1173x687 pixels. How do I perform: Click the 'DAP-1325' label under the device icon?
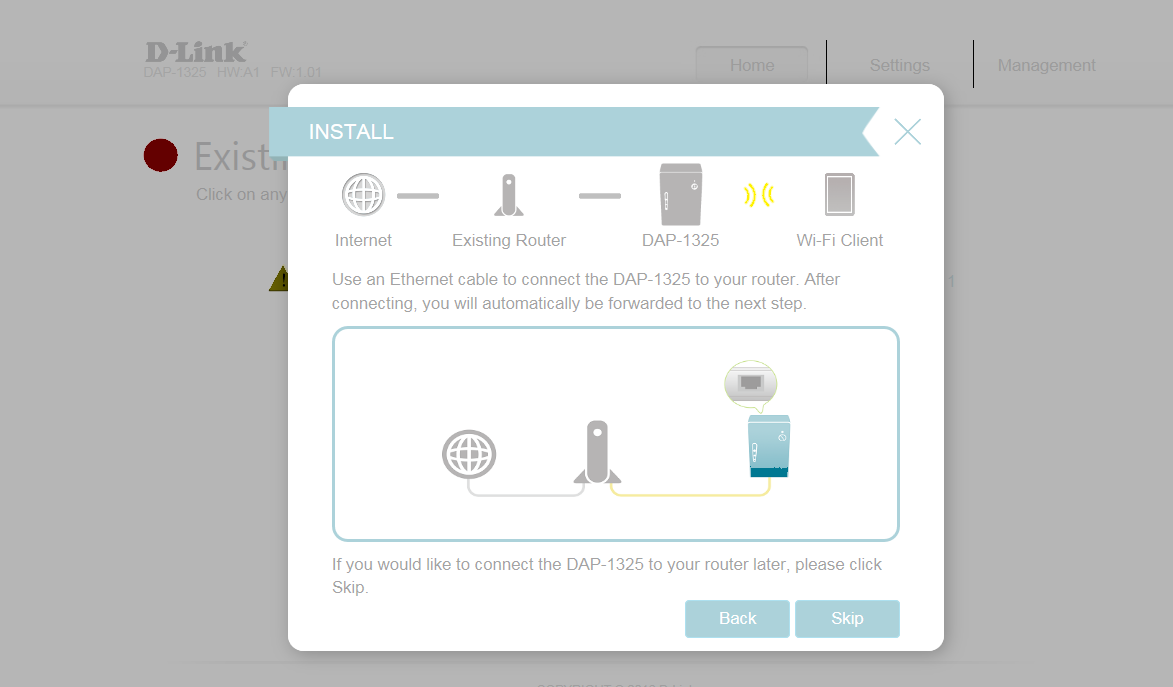click(681, 240)
